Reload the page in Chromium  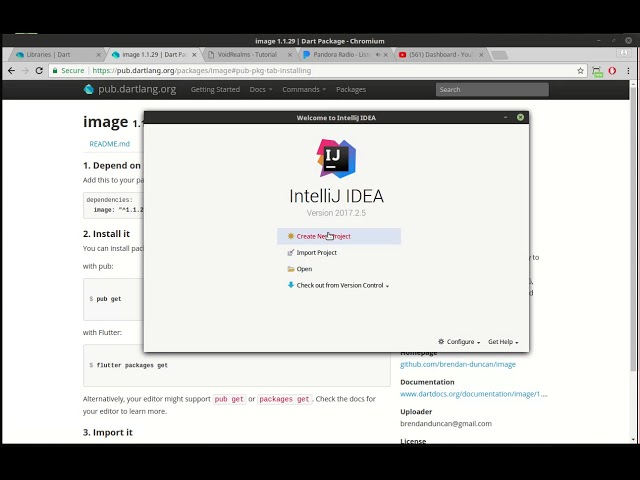coord(39,71)
